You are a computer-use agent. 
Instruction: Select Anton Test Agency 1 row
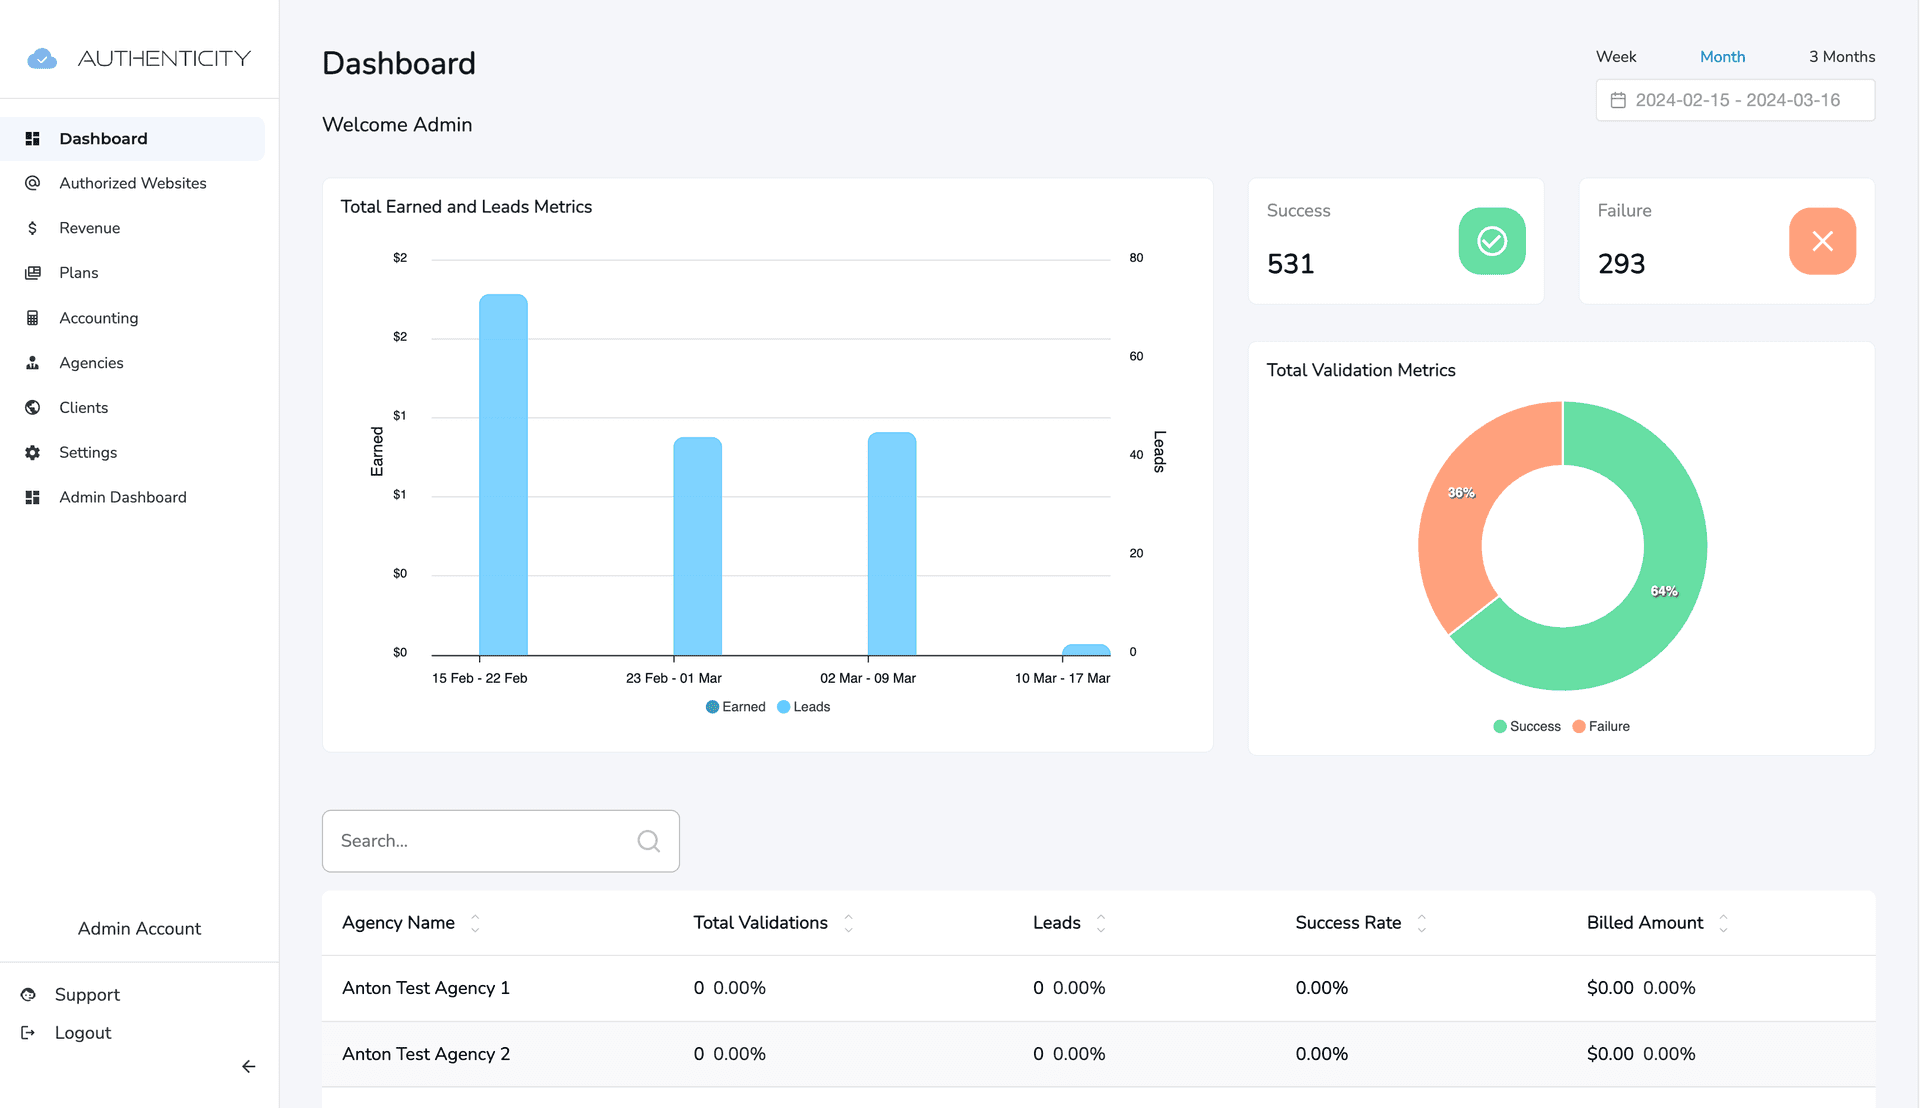pyautogui.click(x=1098, y=988)
